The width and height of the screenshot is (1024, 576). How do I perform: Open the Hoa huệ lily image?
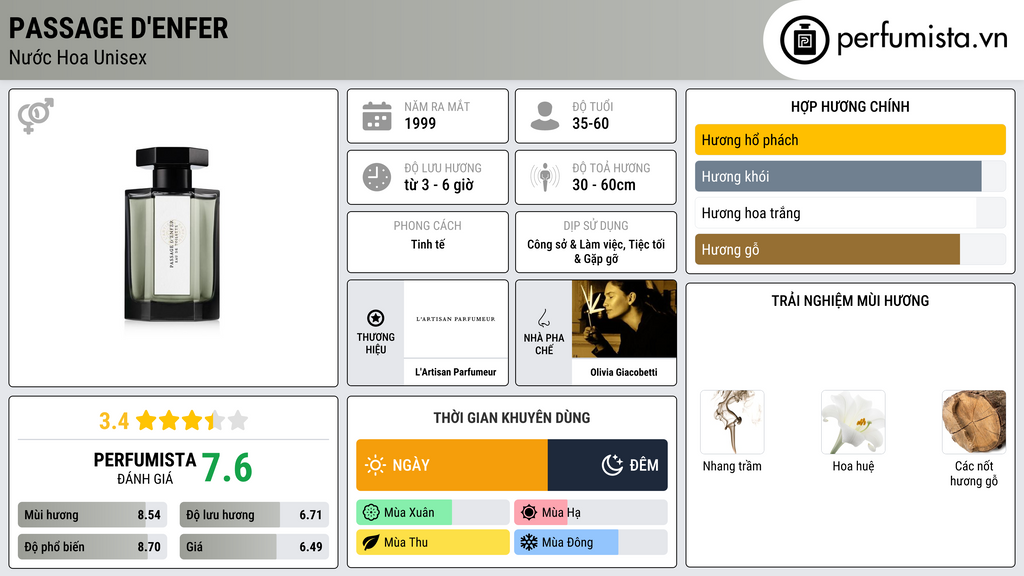coord(853,422)
